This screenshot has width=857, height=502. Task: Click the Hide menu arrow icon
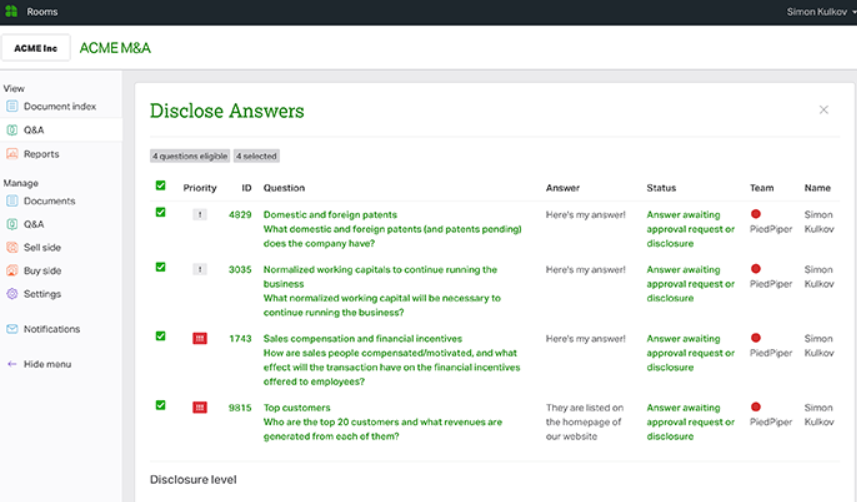(12, 364)
